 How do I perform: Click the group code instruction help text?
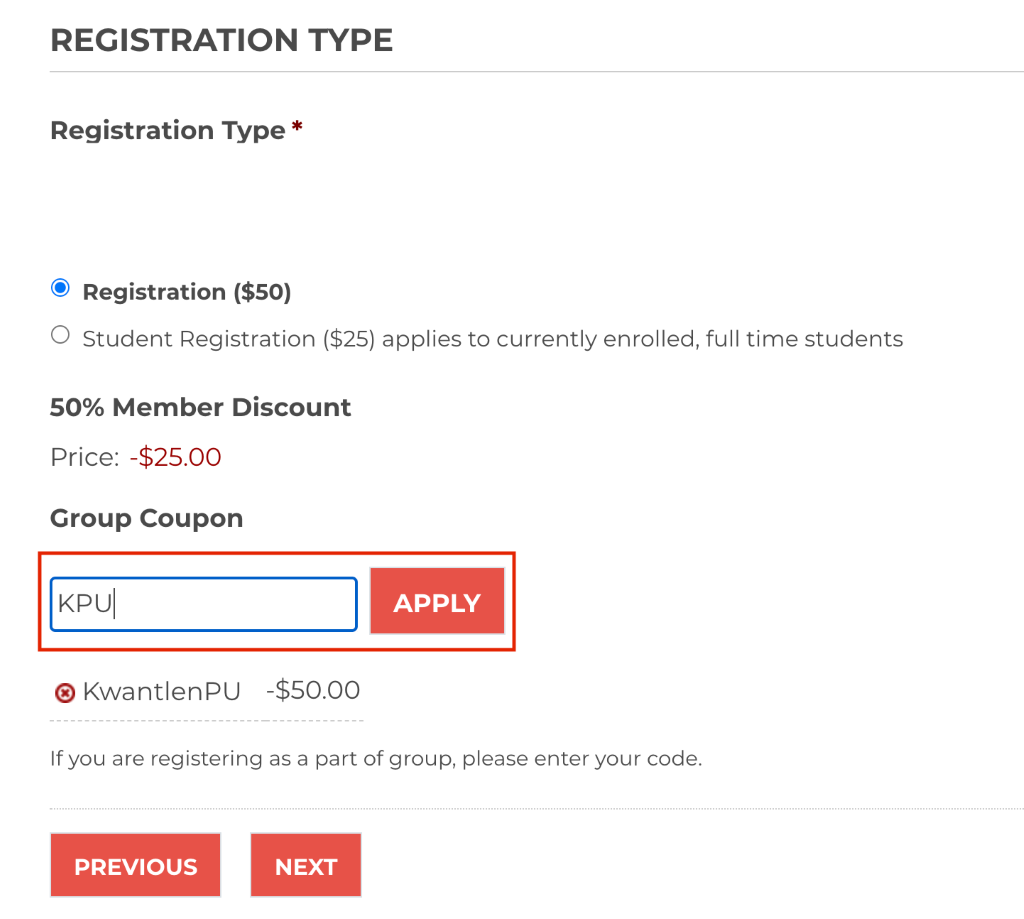tap(376, 758)
